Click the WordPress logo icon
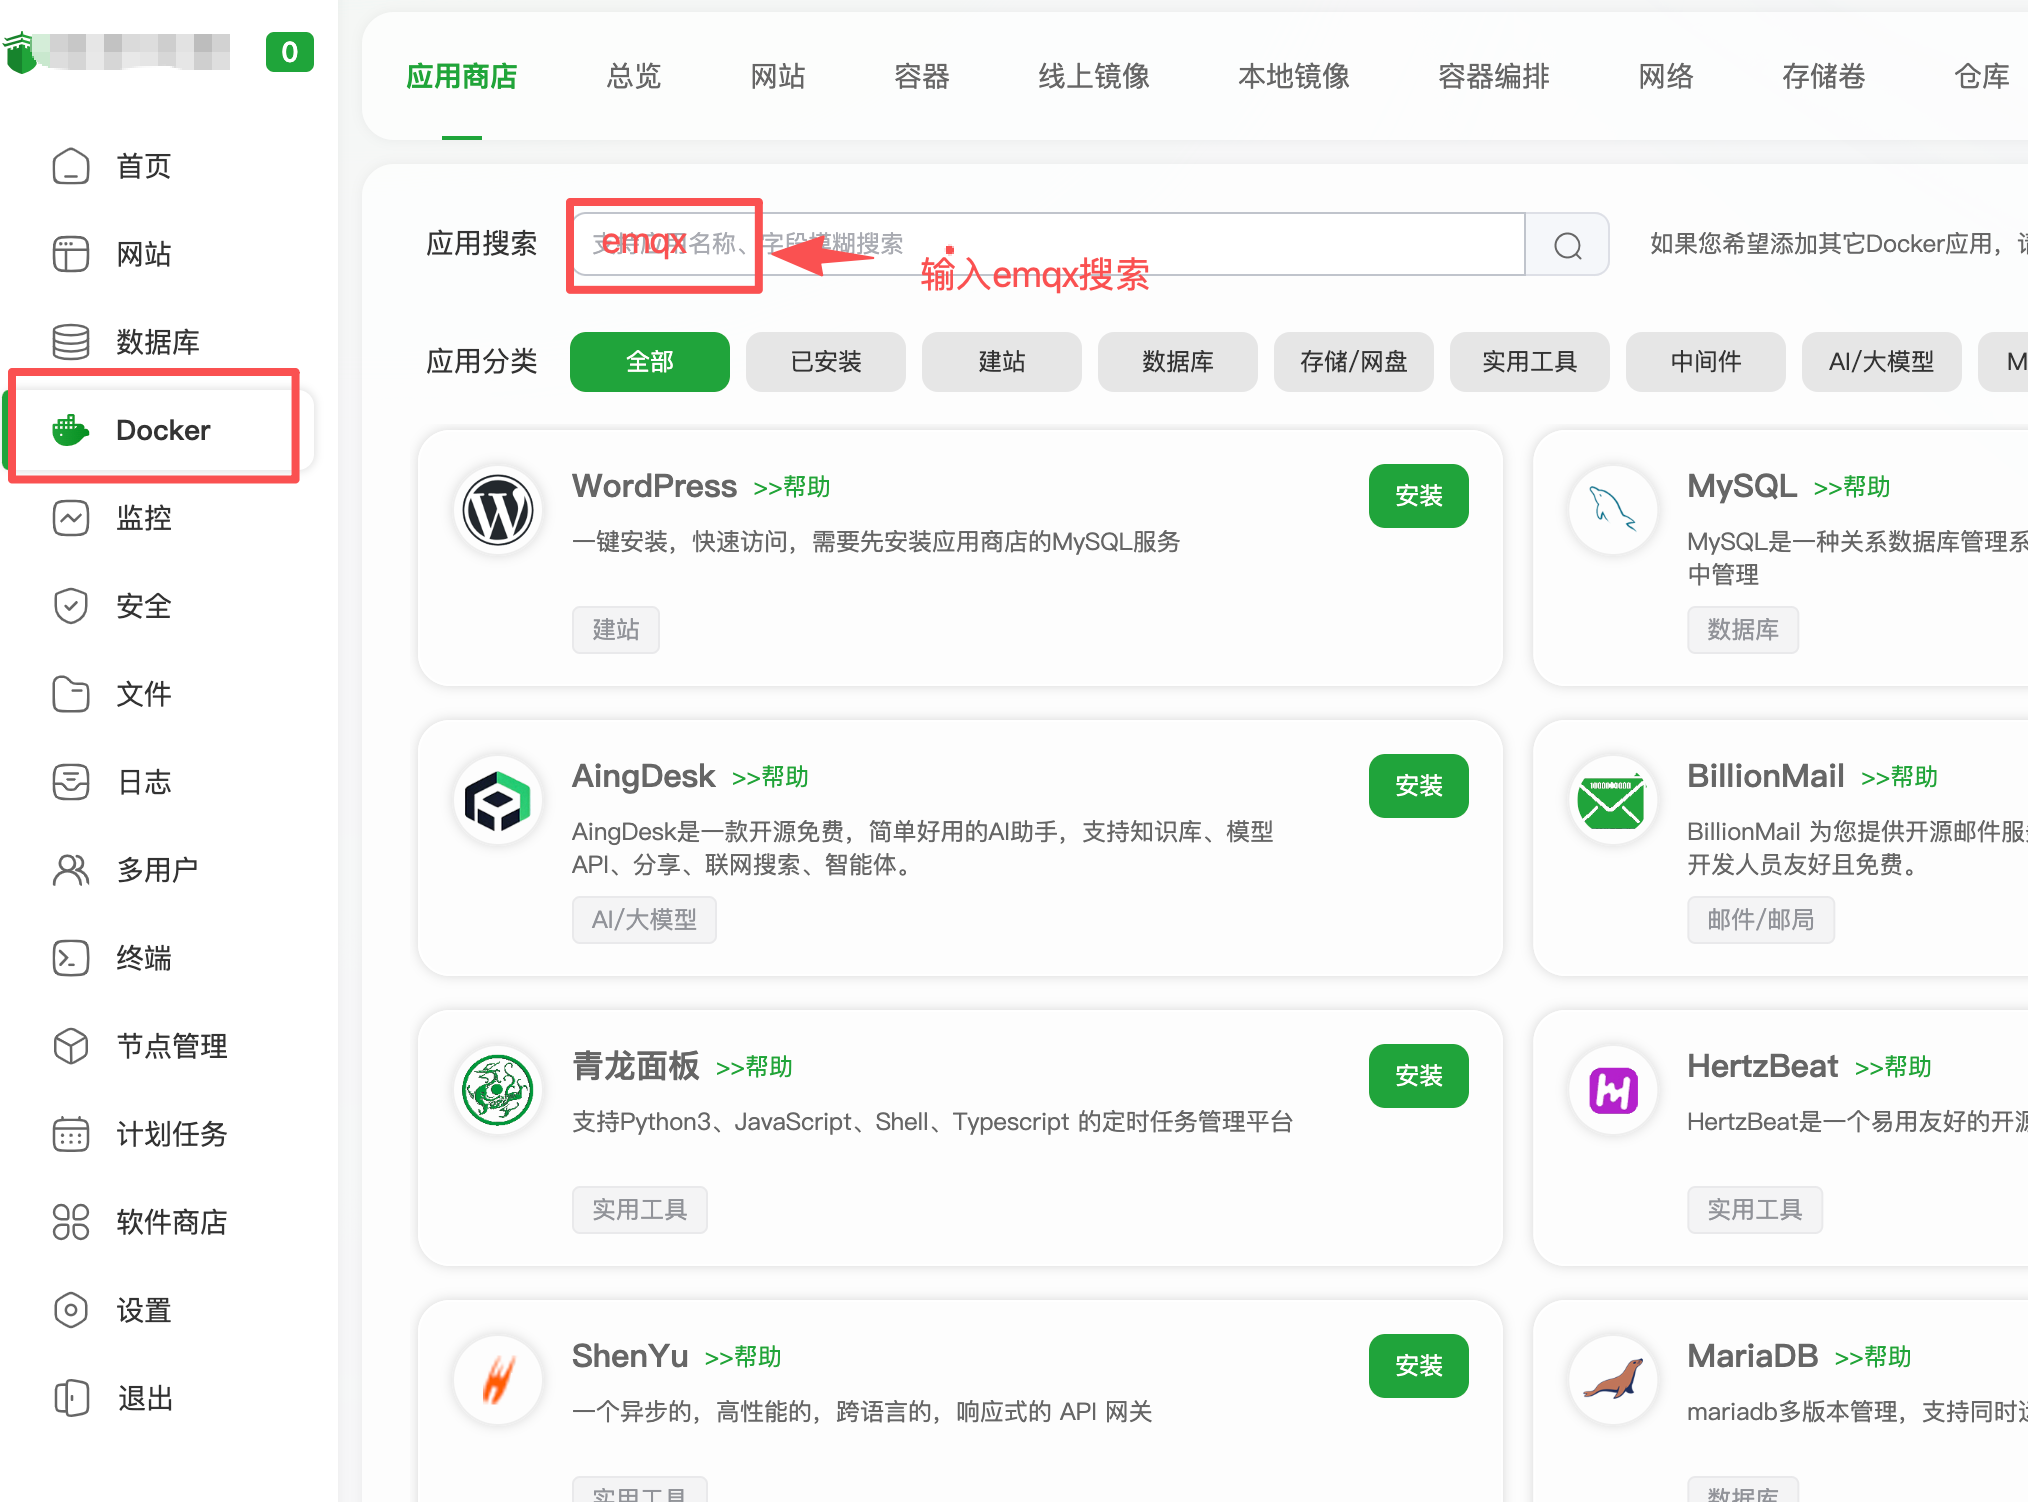The width and height of the screenshot is (2028, 1502). [x=498, y=511]
